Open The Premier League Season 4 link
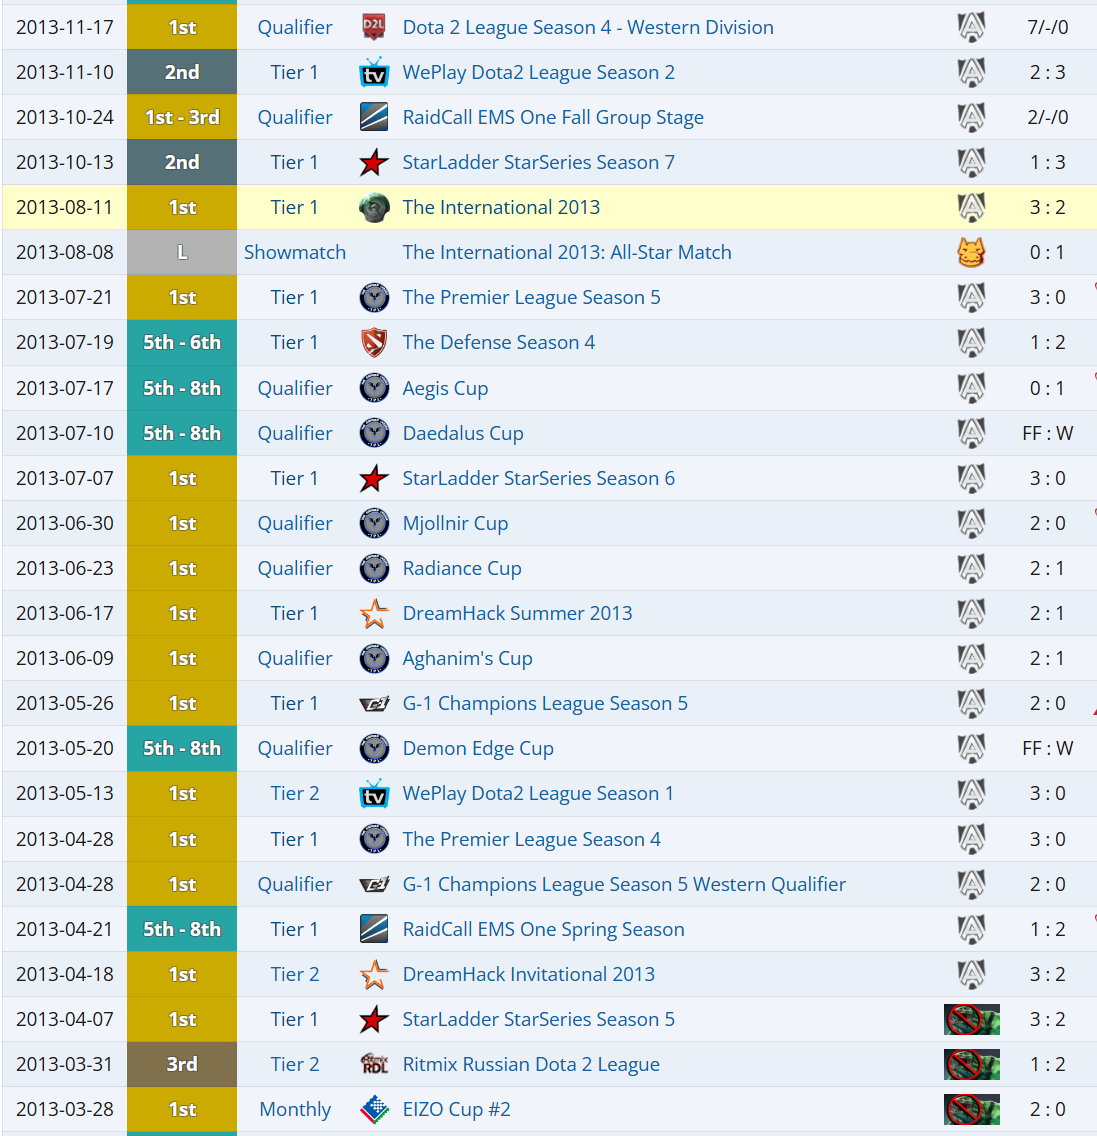Image resolution: width=1097 pixels, height=1136 pixels. click(x=531, y=839)
